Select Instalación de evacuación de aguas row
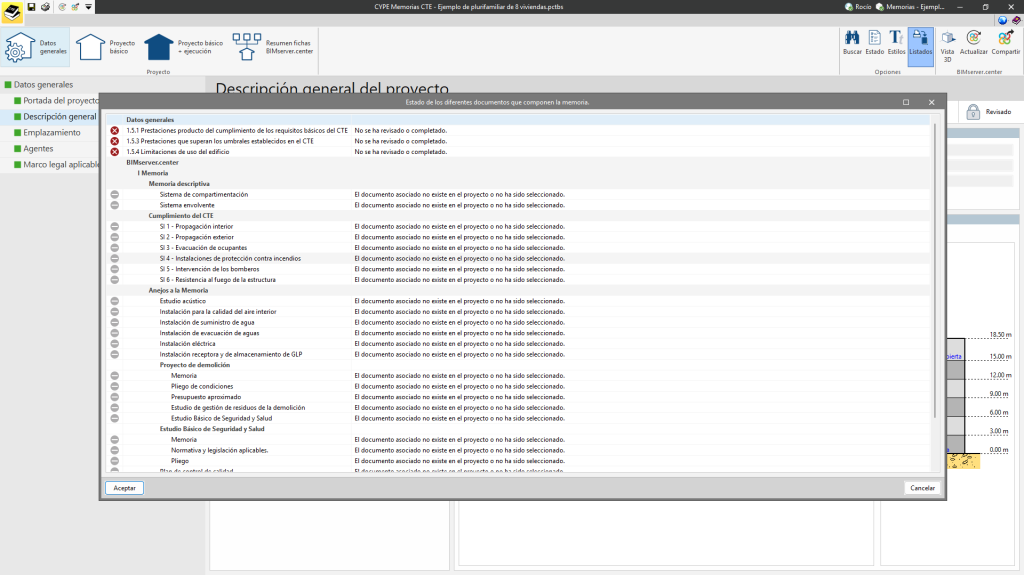This screenshot has height=575, width=1024. pos(519,333)
